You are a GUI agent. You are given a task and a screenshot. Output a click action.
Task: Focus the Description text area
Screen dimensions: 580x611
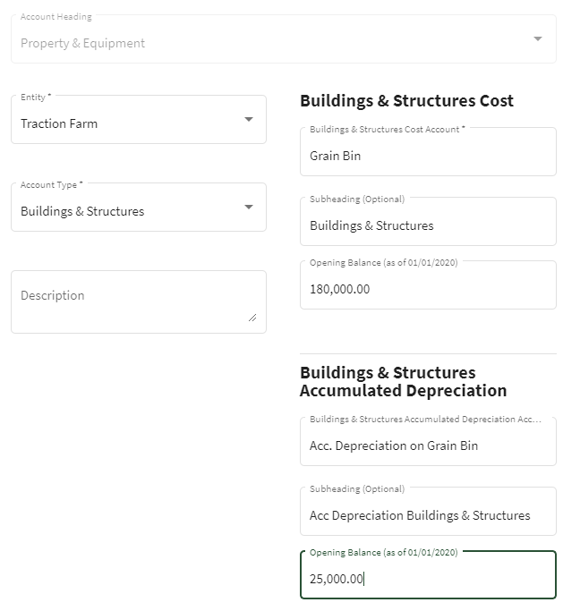(x=139, y=302)
